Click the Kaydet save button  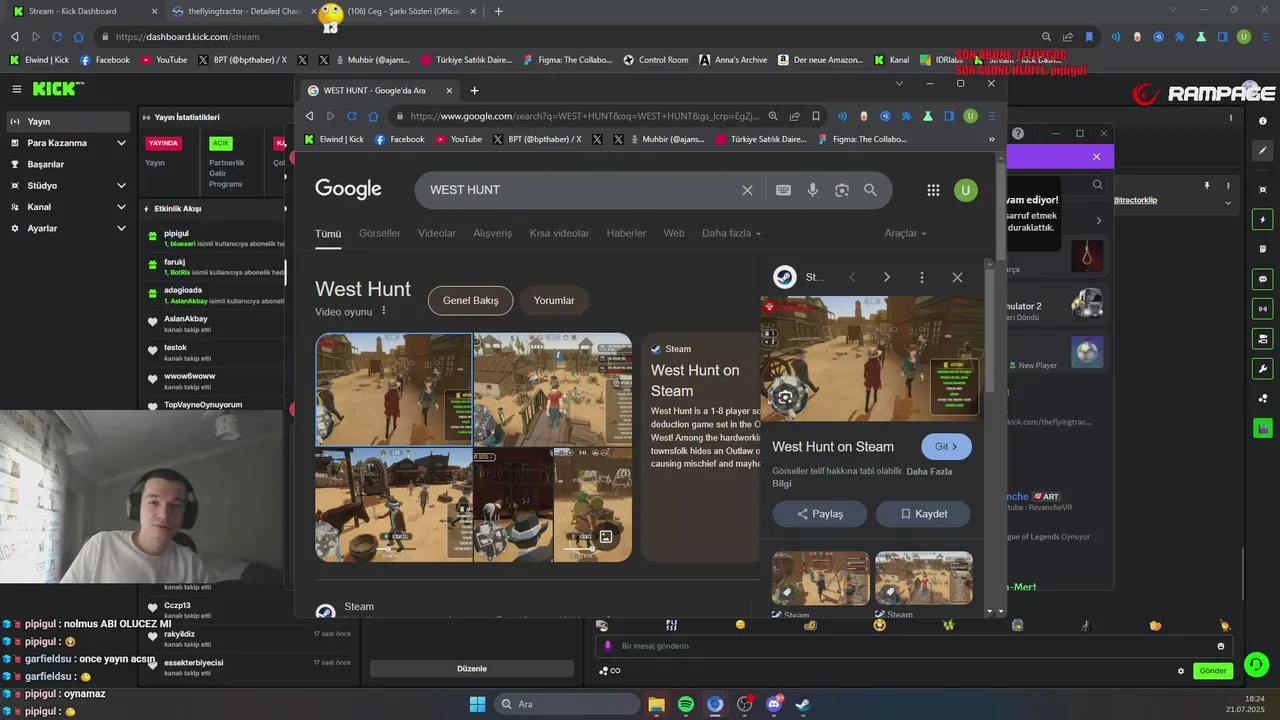click(x=923, y=514)
